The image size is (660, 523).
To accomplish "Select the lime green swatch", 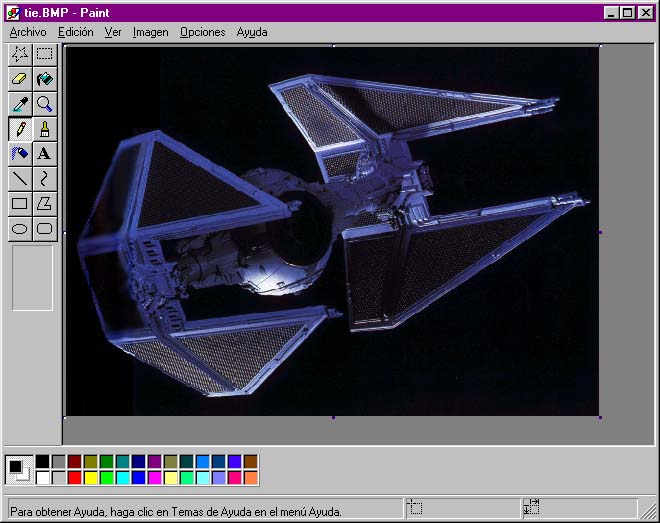I will (106, 478).
